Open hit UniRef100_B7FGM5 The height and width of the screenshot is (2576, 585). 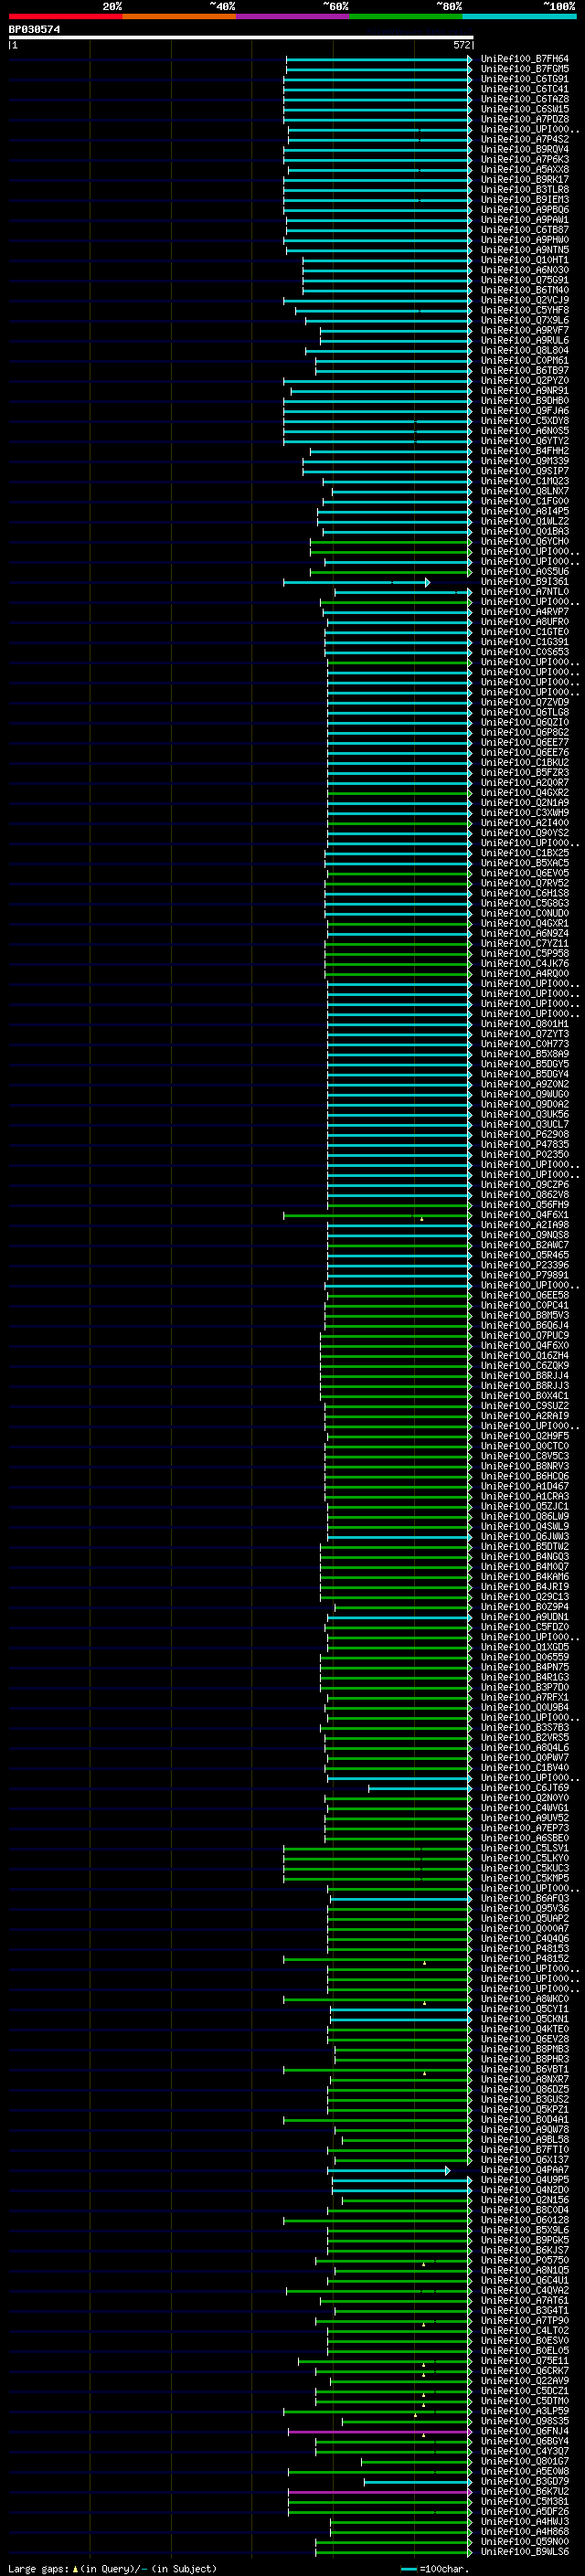tap(524, 69)
